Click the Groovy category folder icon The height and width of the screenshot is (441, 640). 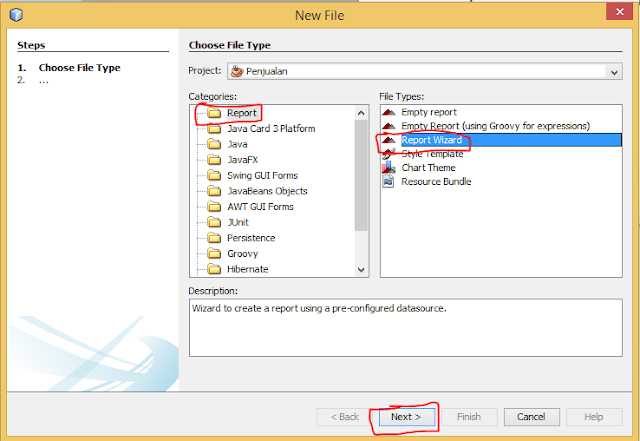click(x=214, y=254)
